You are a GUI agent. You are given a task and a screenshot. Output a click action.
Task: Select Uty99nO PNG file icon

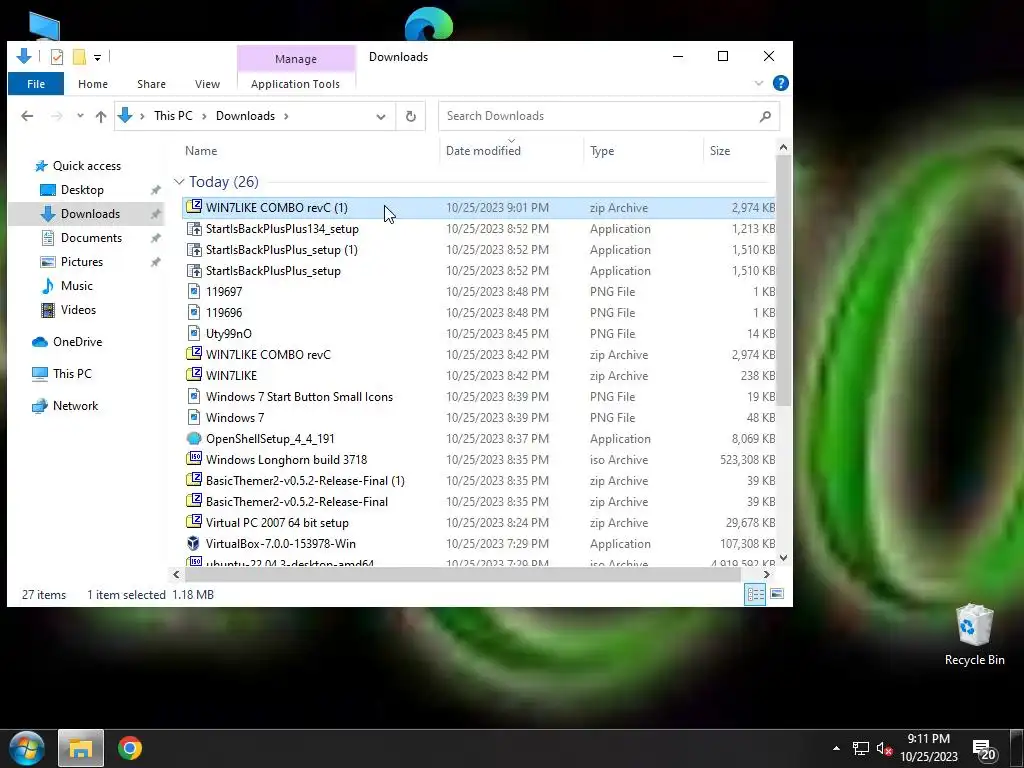click(x=194, y=333)
